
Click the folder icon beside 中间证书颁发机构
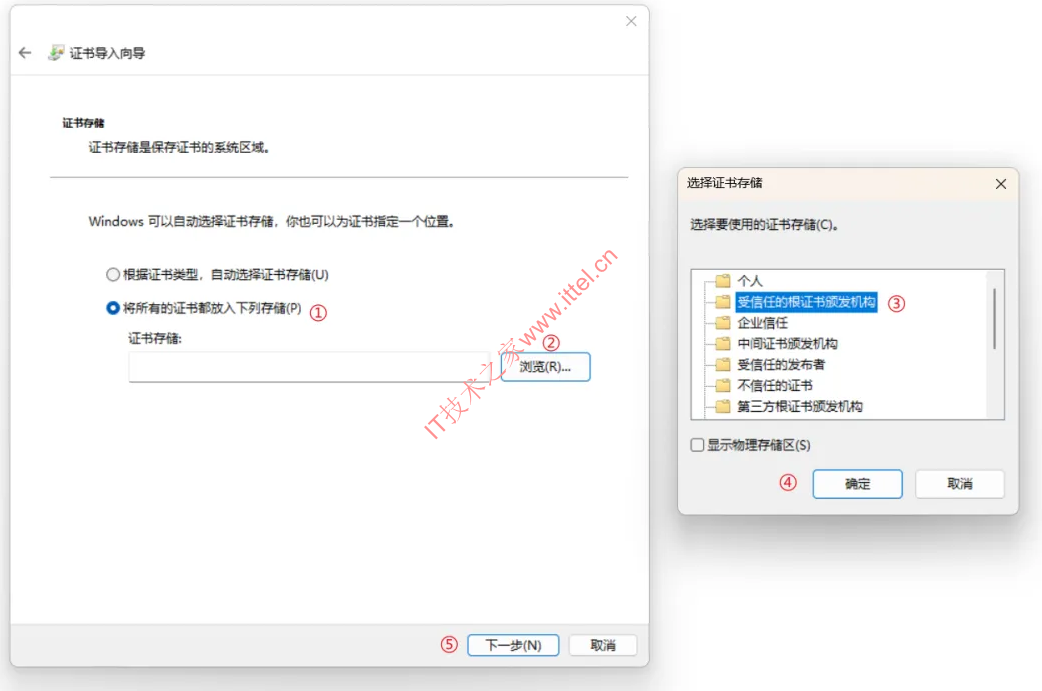pyautogui.click(x=723, y=344)
